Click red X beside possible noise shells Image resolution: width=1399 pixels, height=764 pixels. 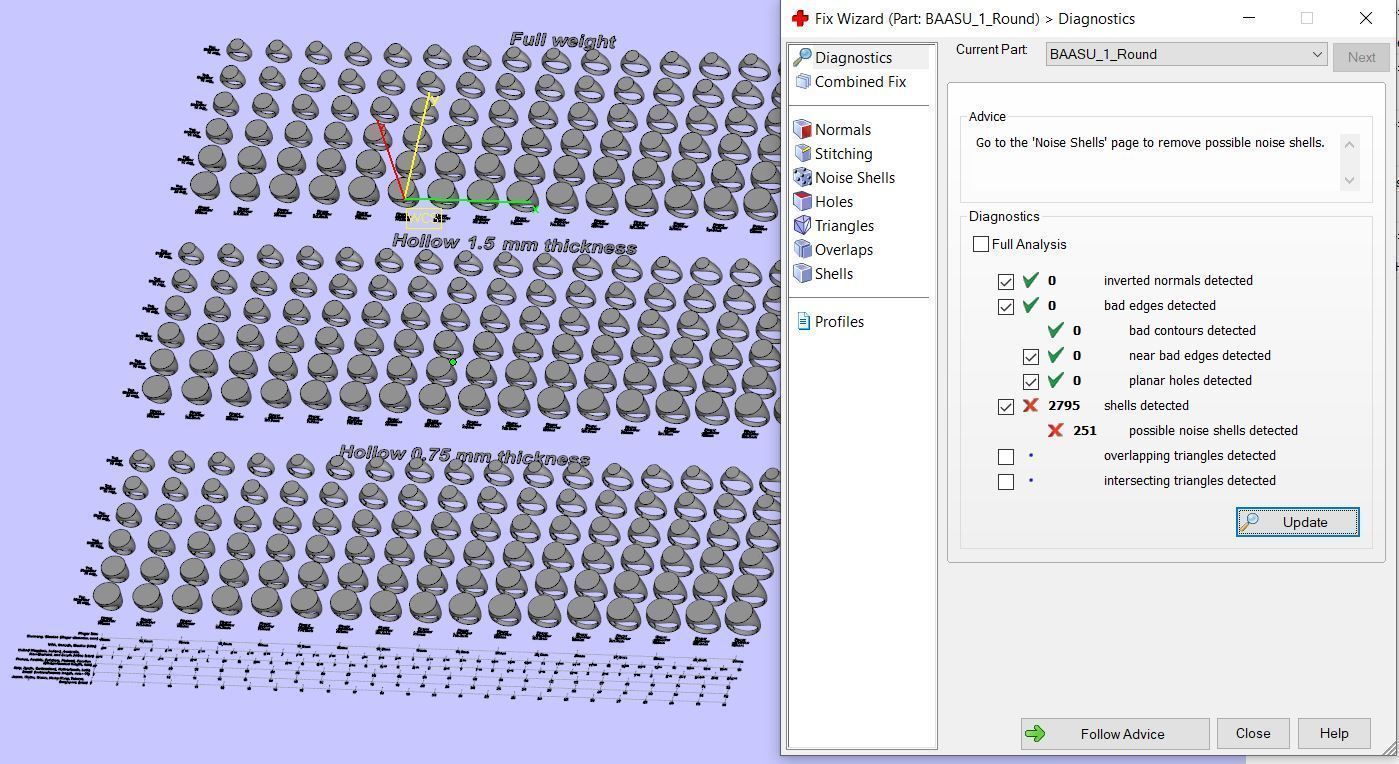coord(1055,431)
